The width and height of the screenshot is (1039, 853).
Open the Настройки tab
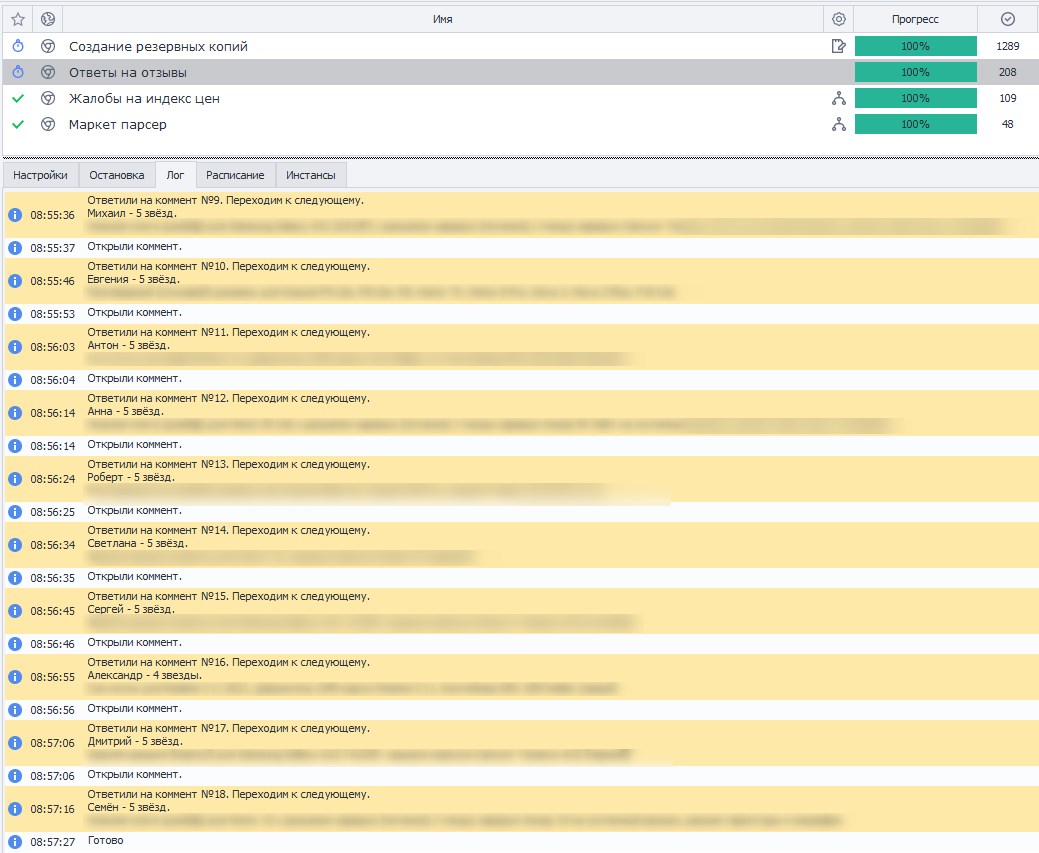tap(40, 175)
